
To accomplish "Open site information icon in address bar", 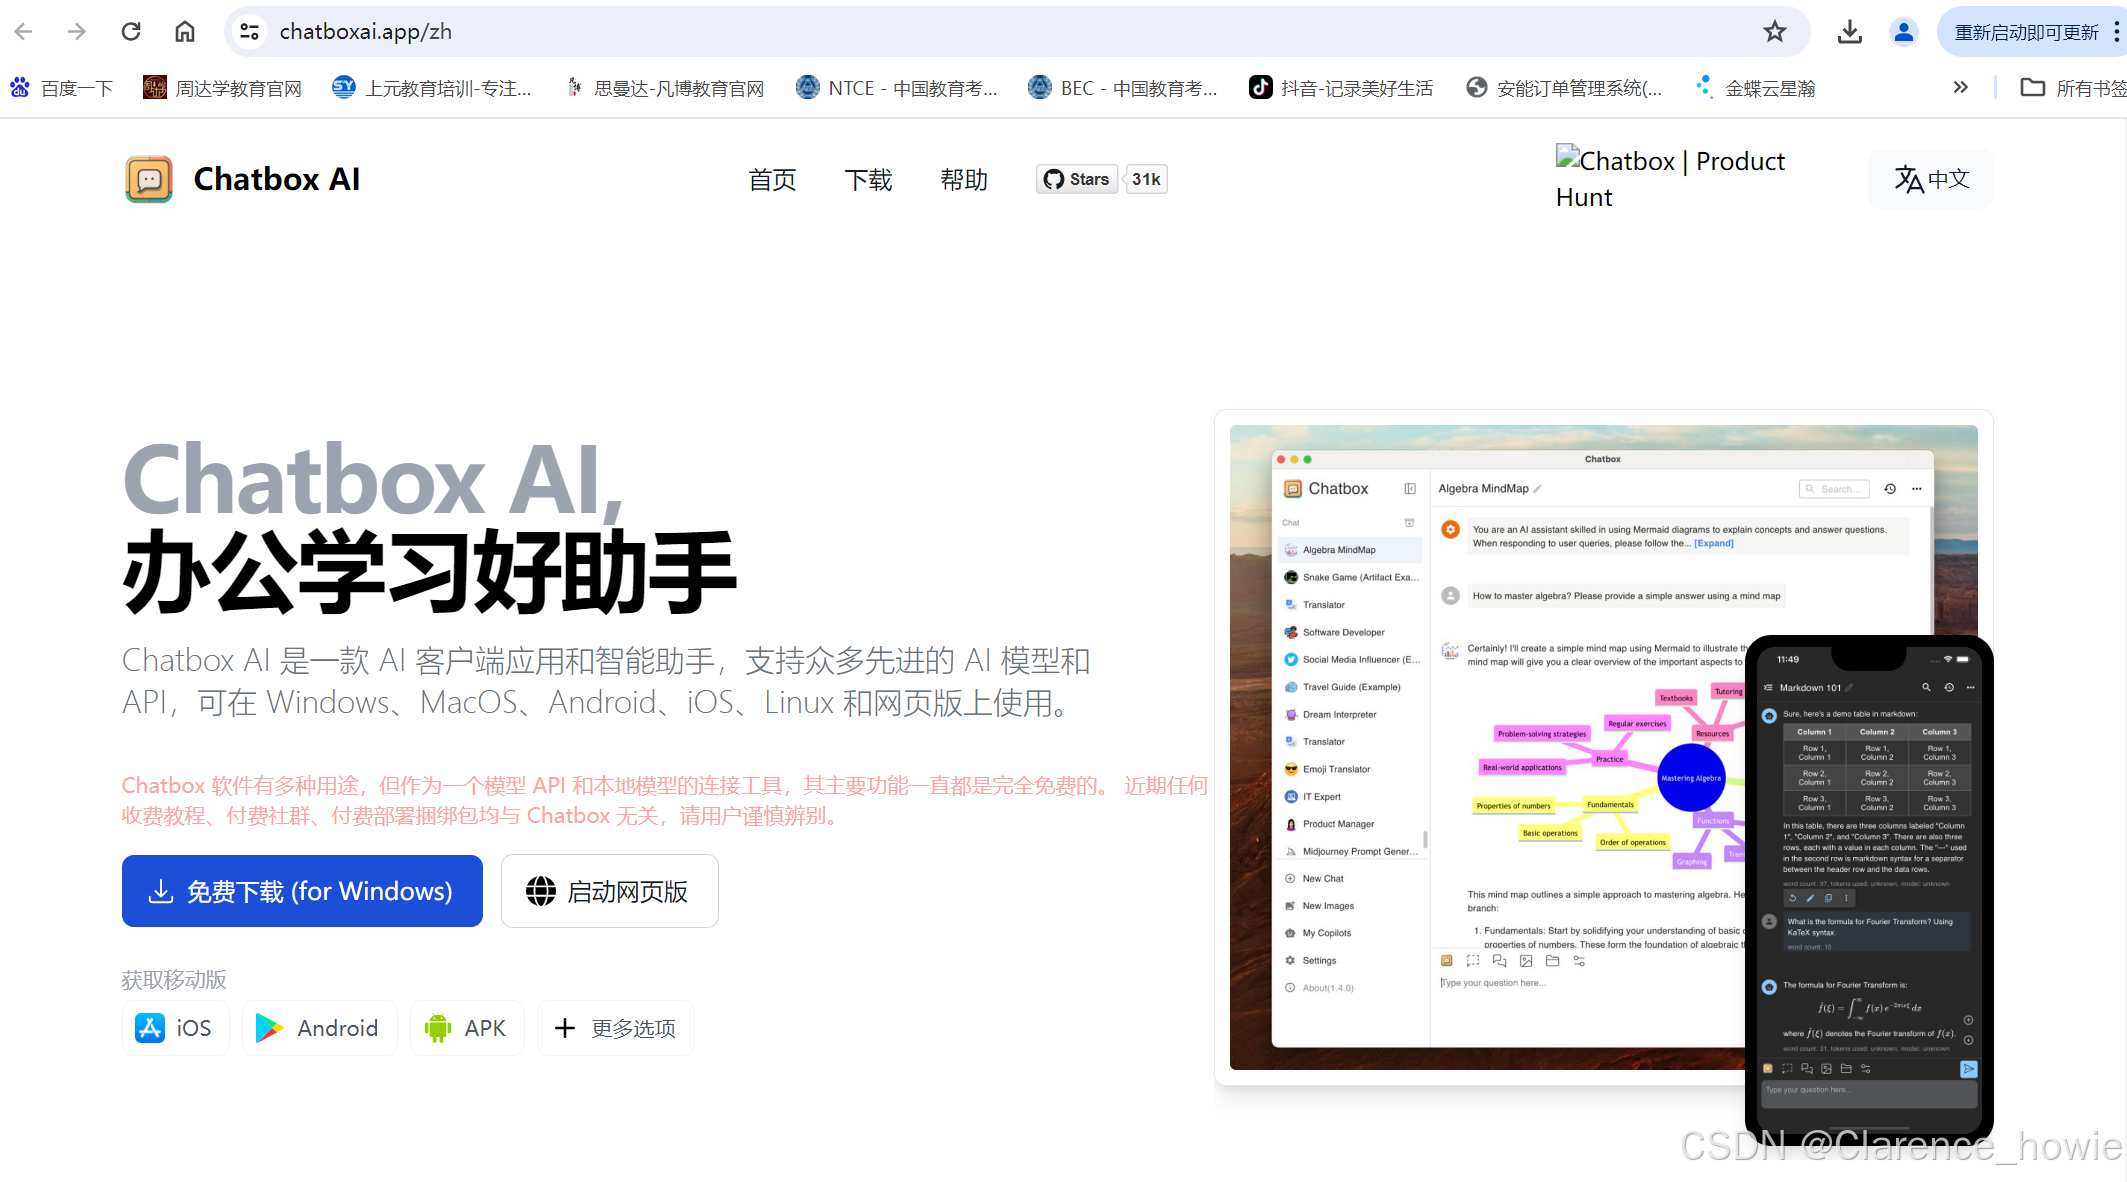I will click(250, 32).
